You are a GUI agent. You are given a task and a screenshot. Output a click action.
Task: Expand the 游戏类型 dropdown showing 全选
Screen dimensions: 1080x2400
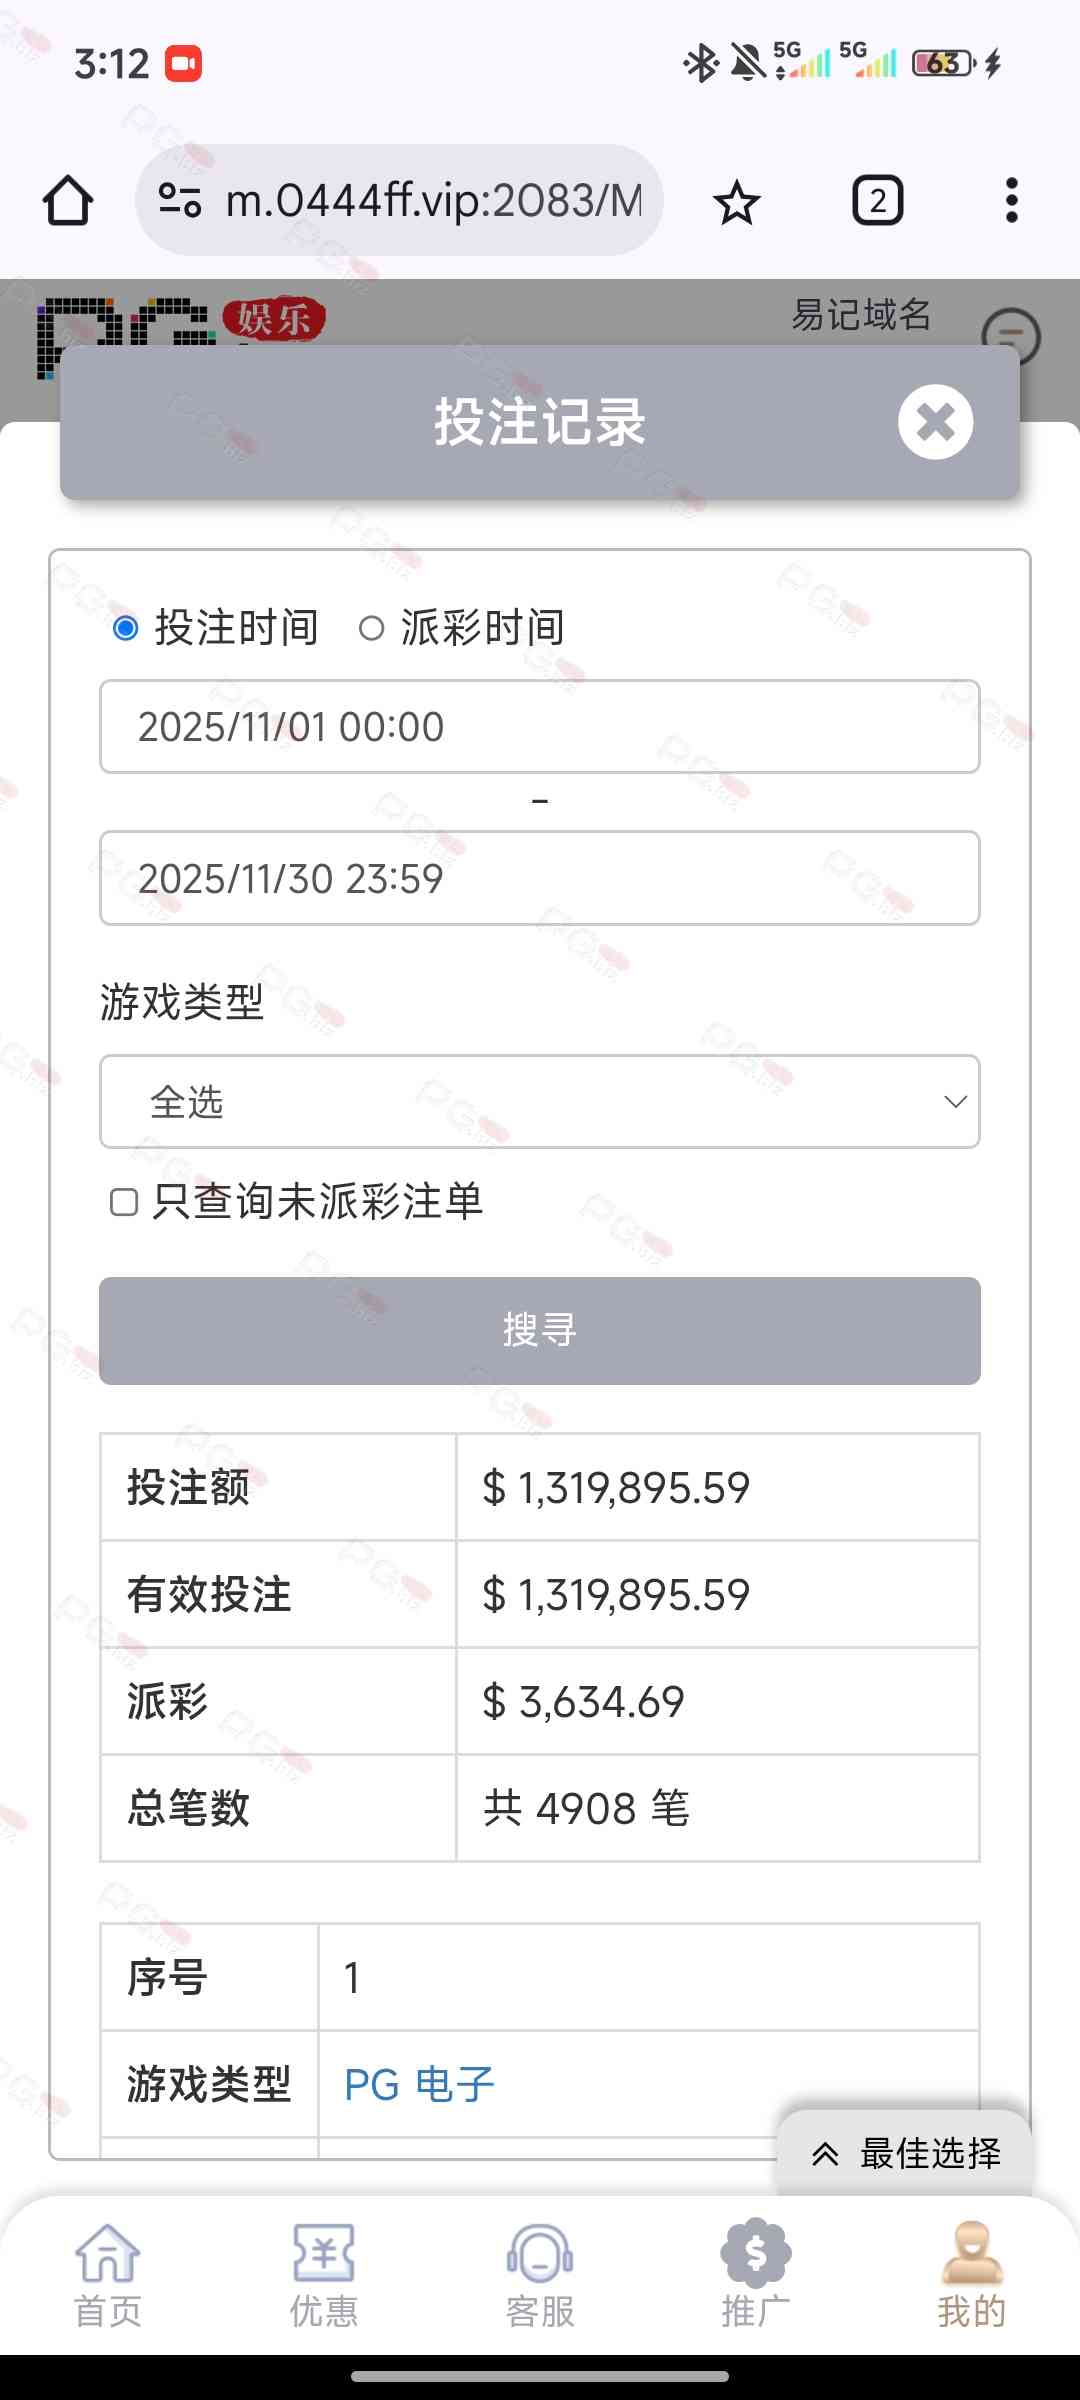540,1102
